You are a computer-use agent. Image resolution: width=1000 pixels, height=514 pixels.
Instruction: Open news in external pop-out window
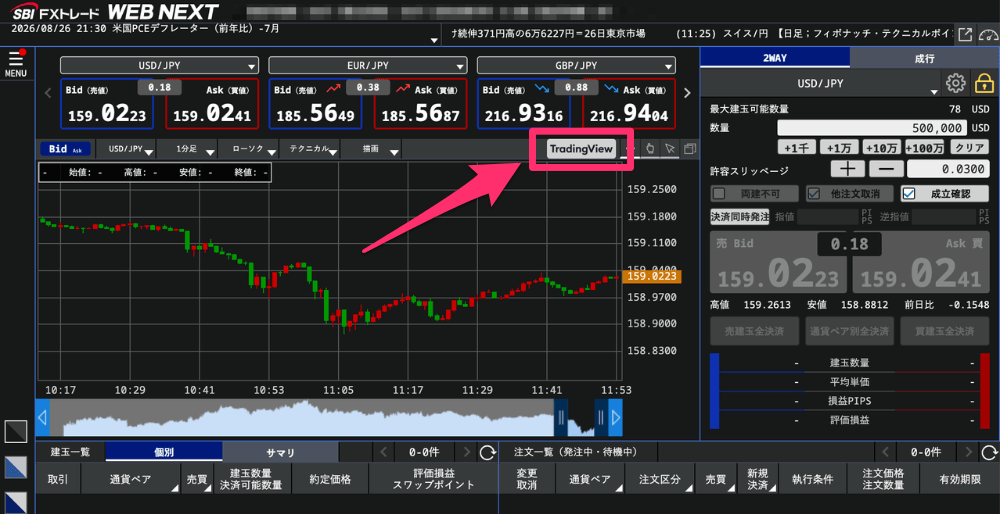point(966,34)
